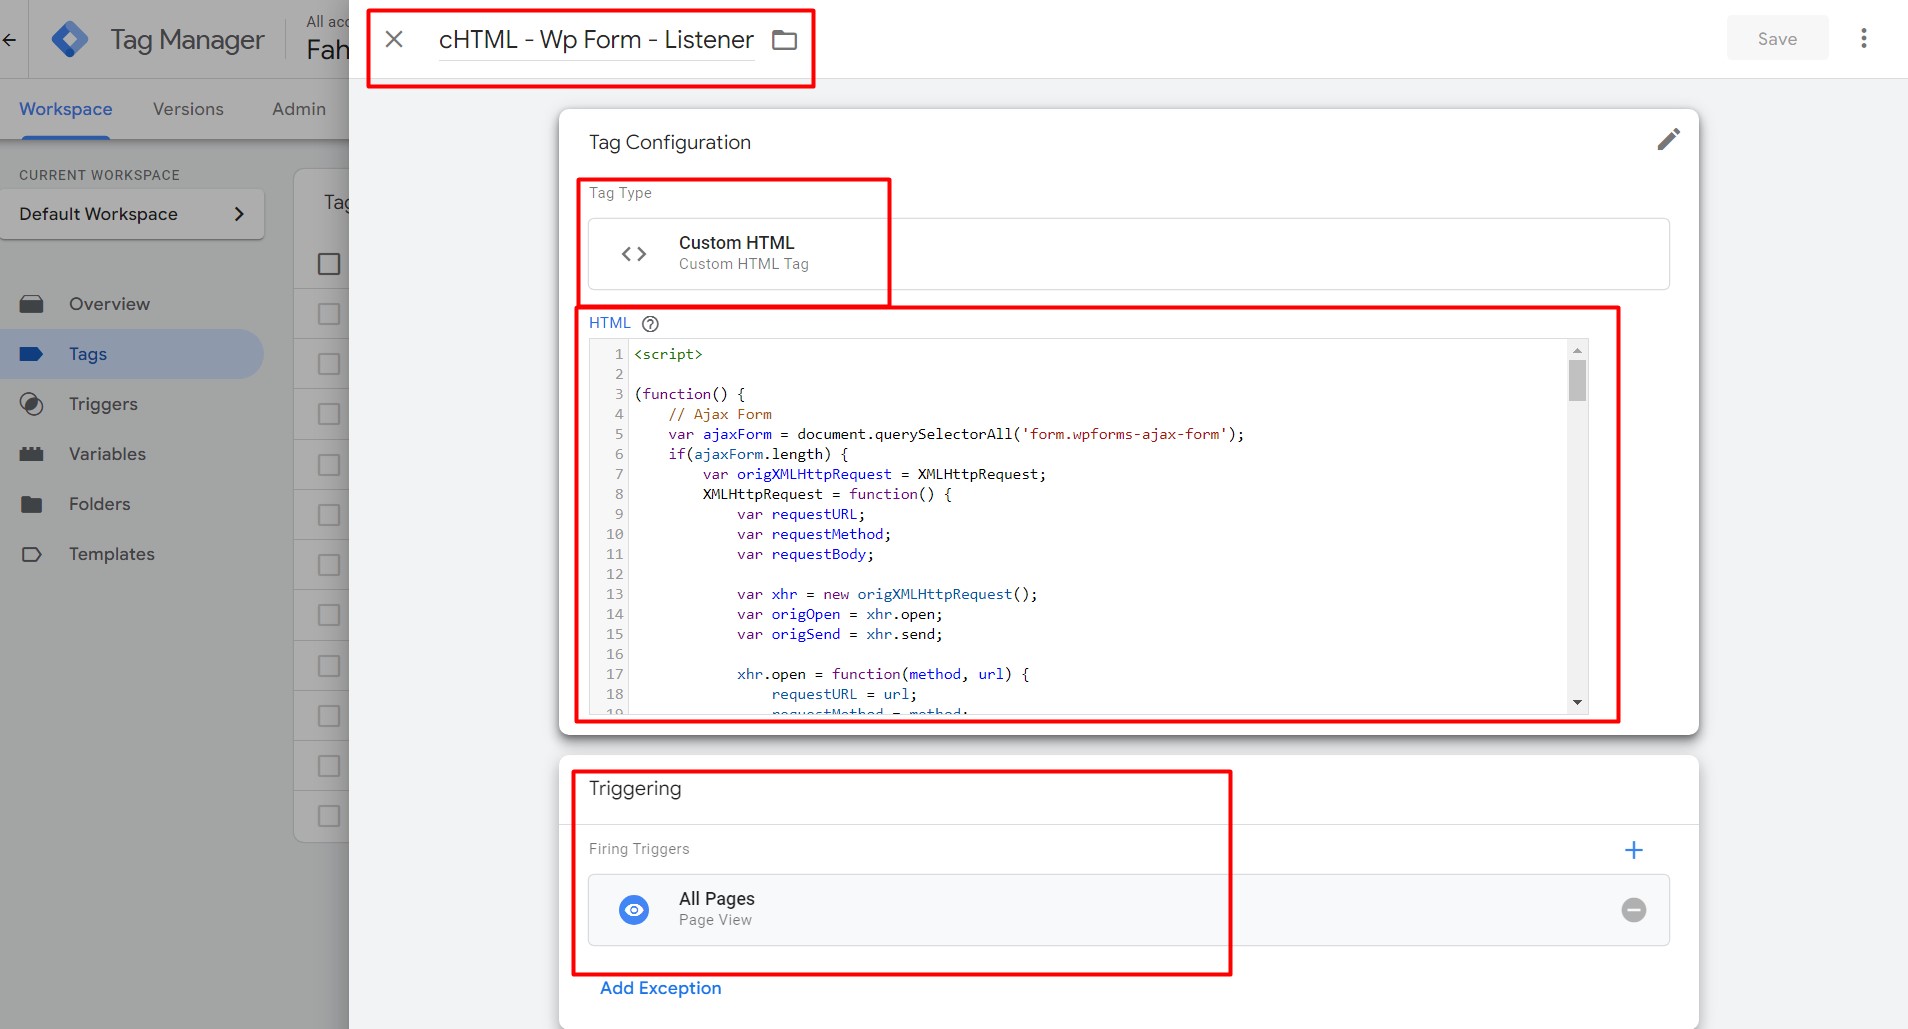Close the tag editor panel
The image size is (1908, 1029).
click(x=394, y=39)
